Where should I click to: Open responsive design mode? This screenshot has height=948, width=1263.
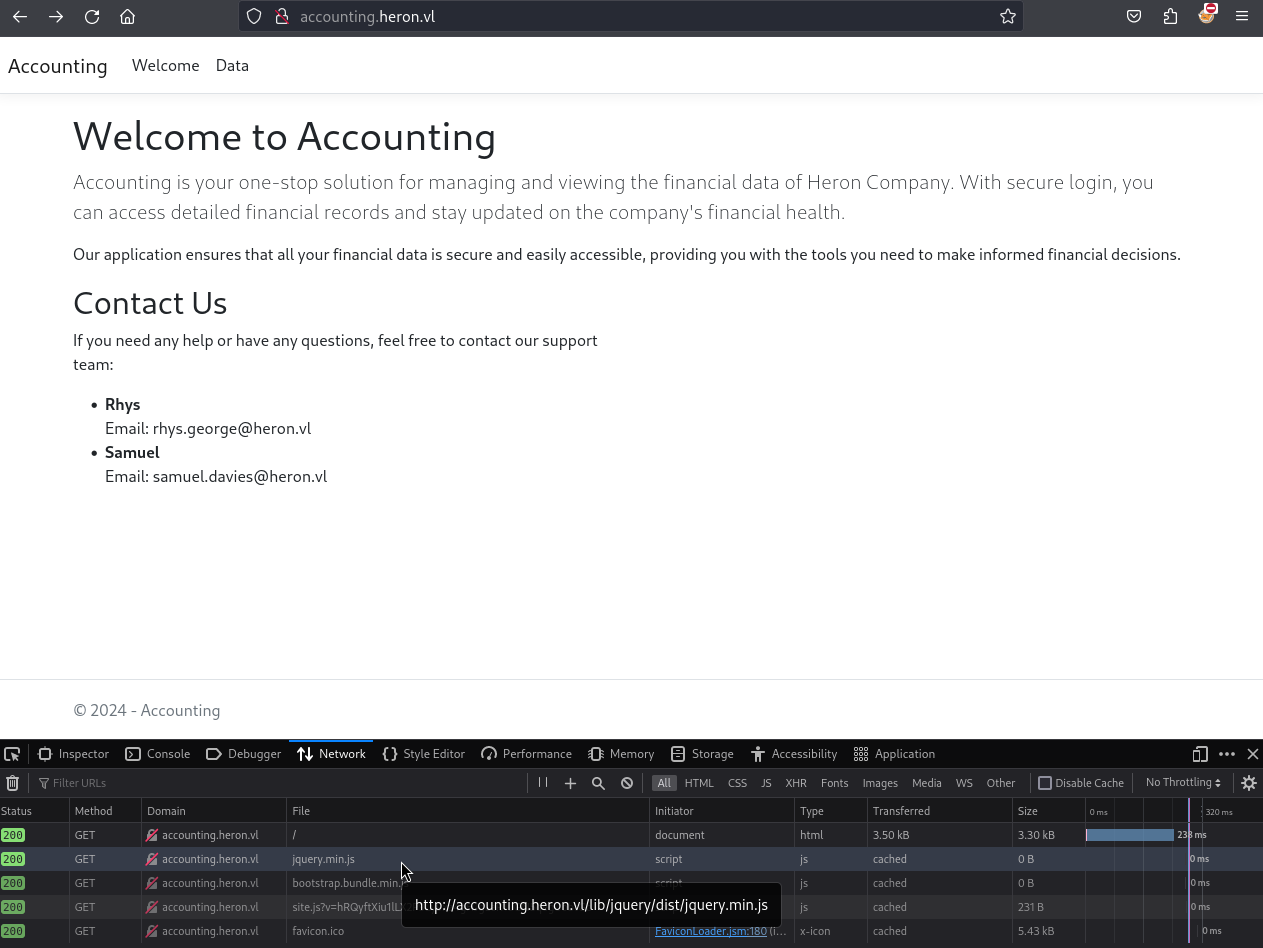coord(1200,754)
